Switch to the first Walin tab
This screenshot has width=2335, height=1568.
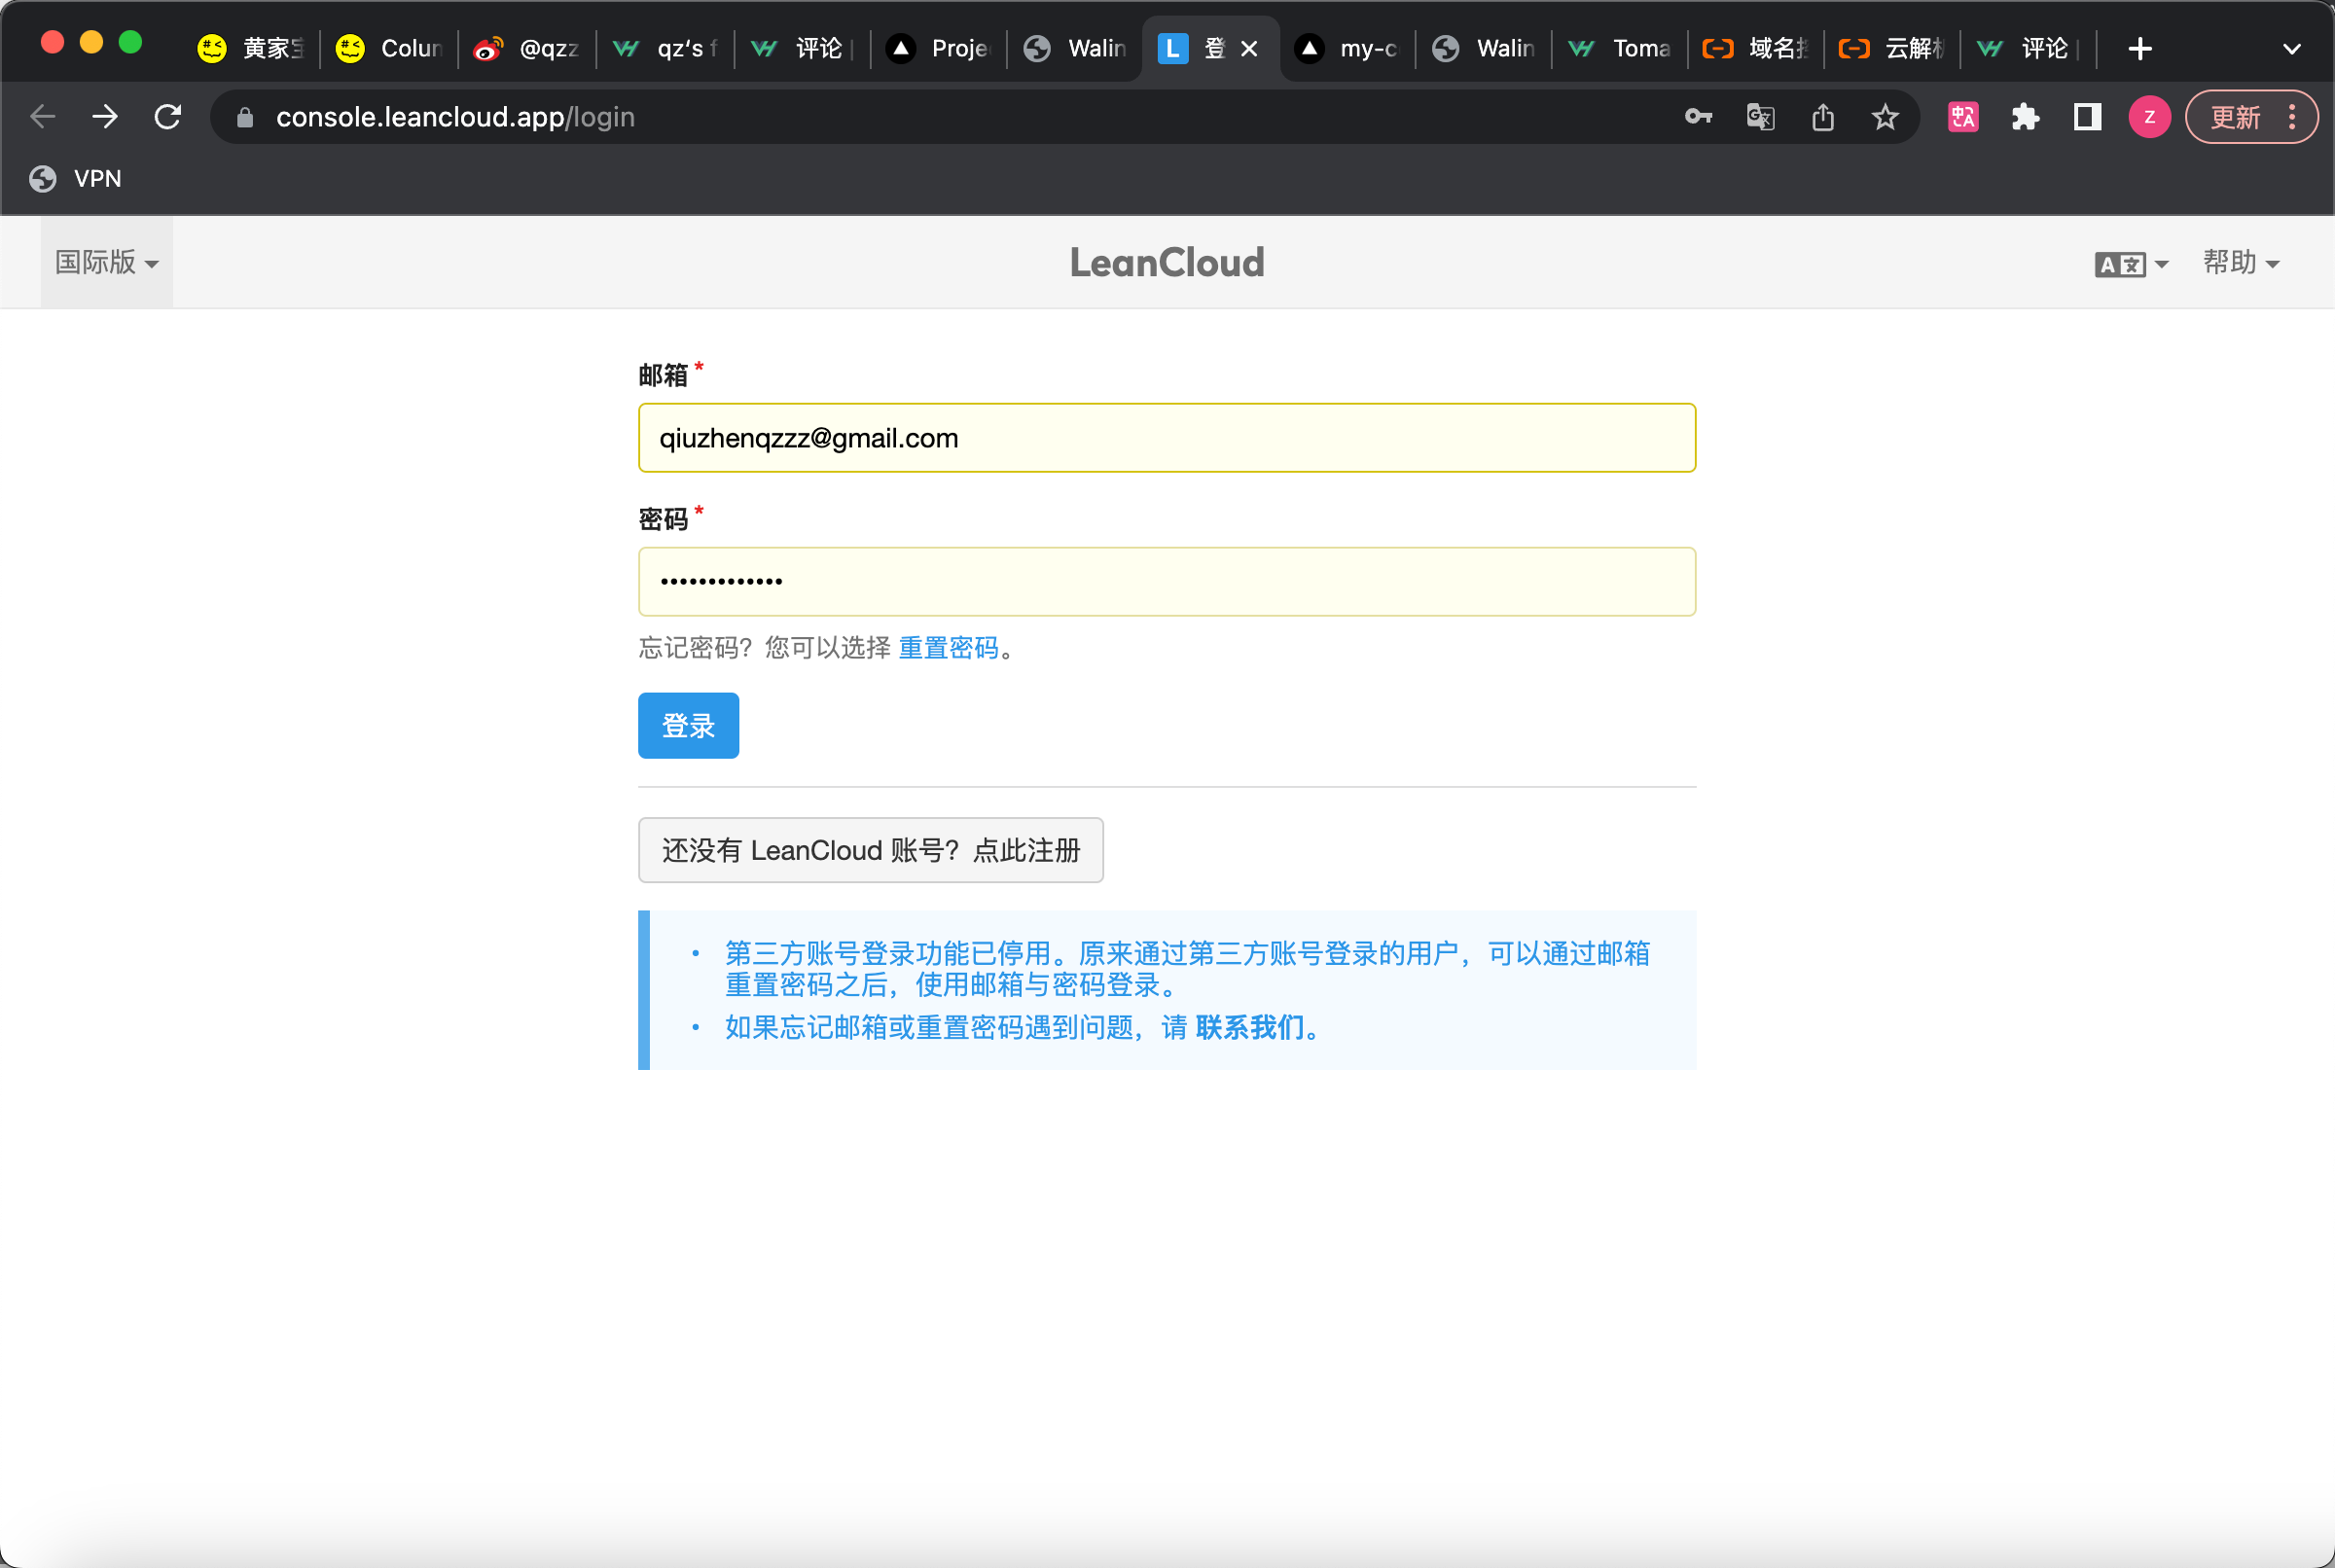tap(1076, 48)
